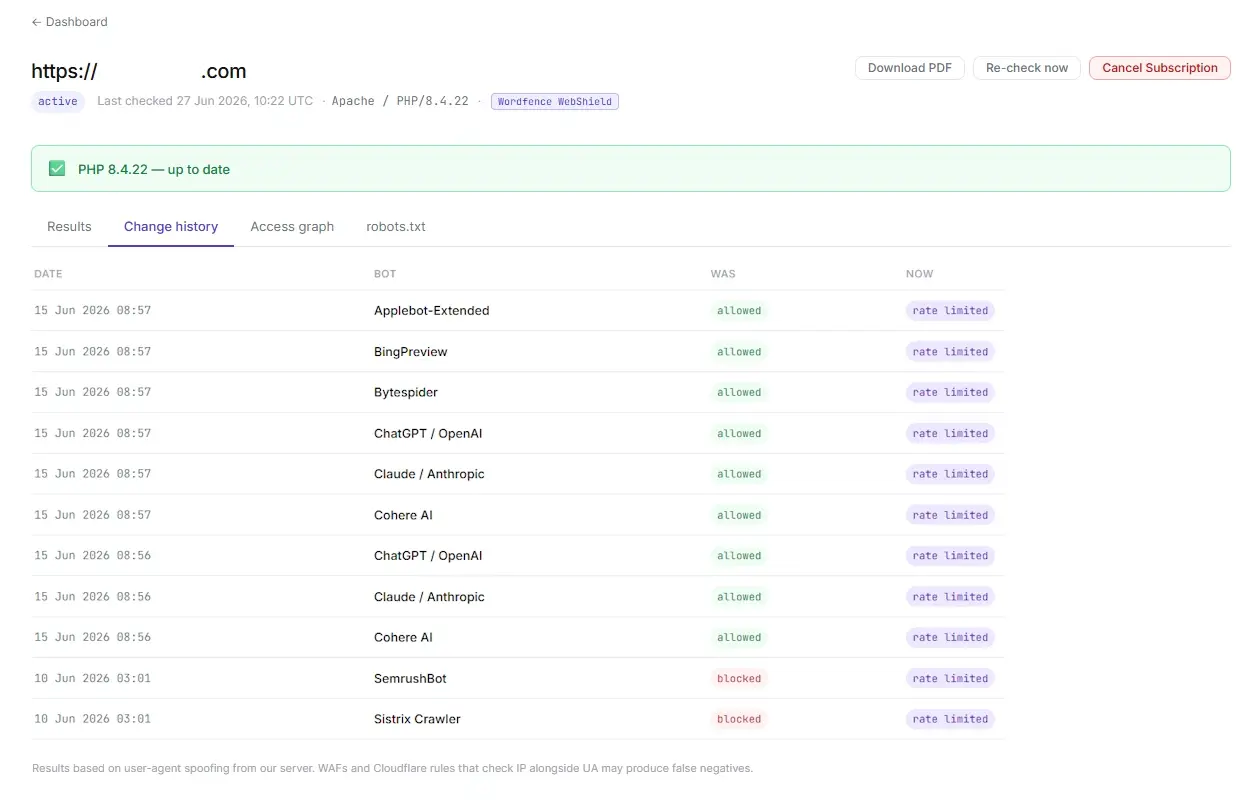Screen dimensions: 1241x800
Task: Select the Bytespider bot name
Action: click(x=406, y=393)
